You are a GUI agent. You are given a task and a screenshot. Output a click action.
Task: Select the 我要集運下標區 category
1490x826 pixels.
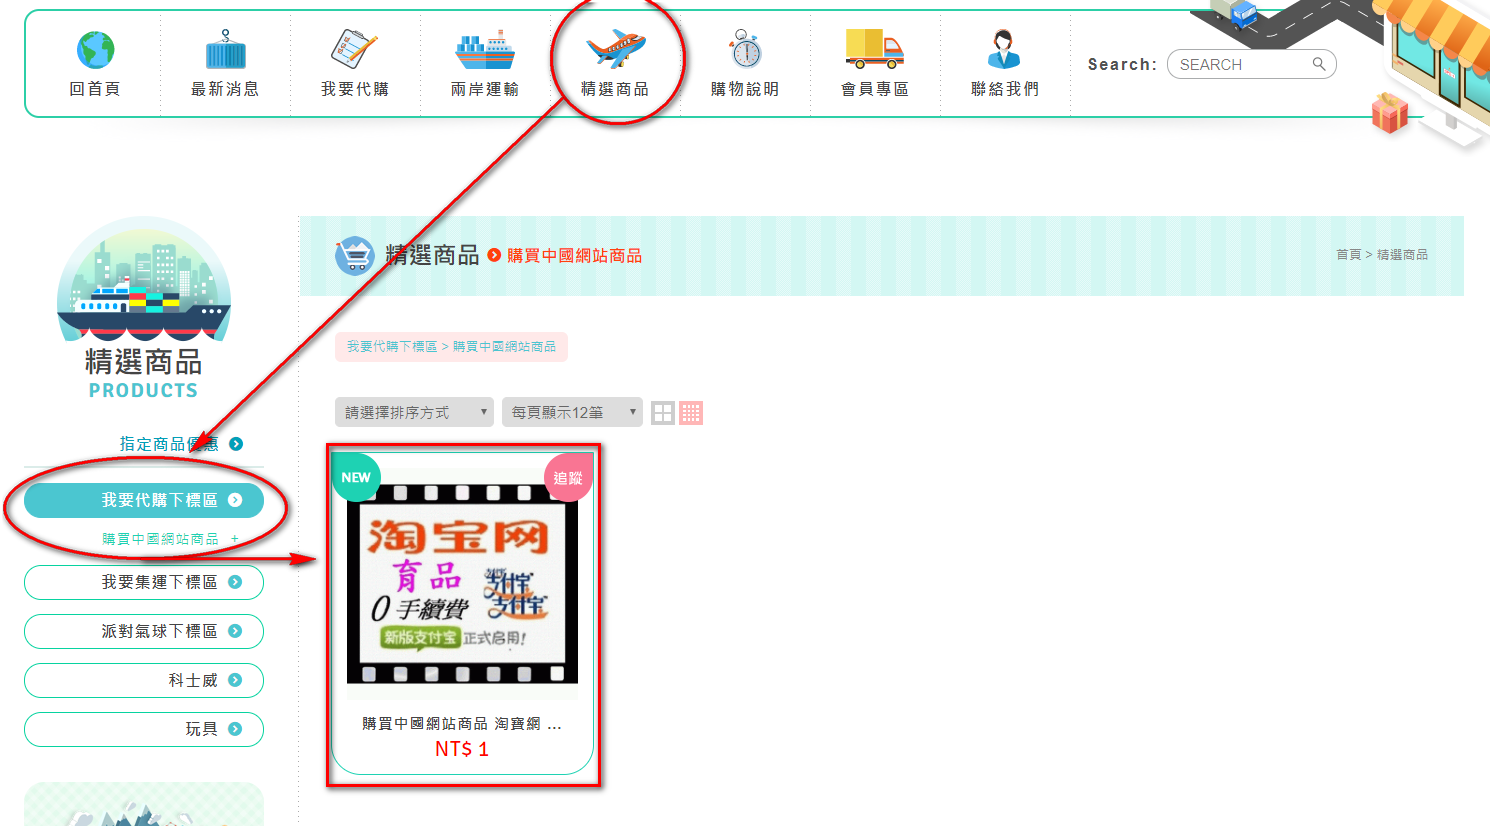click(144, 582)
